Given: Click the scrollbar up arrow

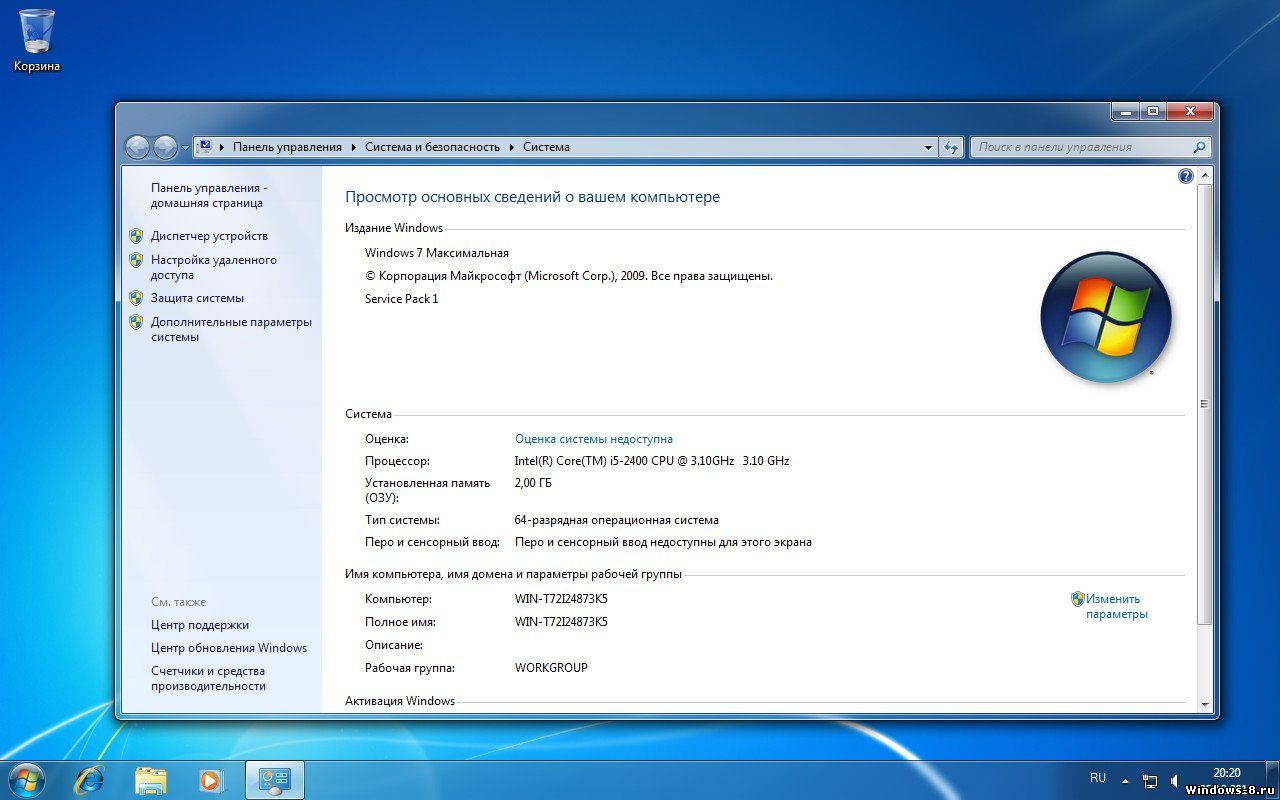Looking at the screenshot, I should pyautogui.click(x=1204, y=176).
